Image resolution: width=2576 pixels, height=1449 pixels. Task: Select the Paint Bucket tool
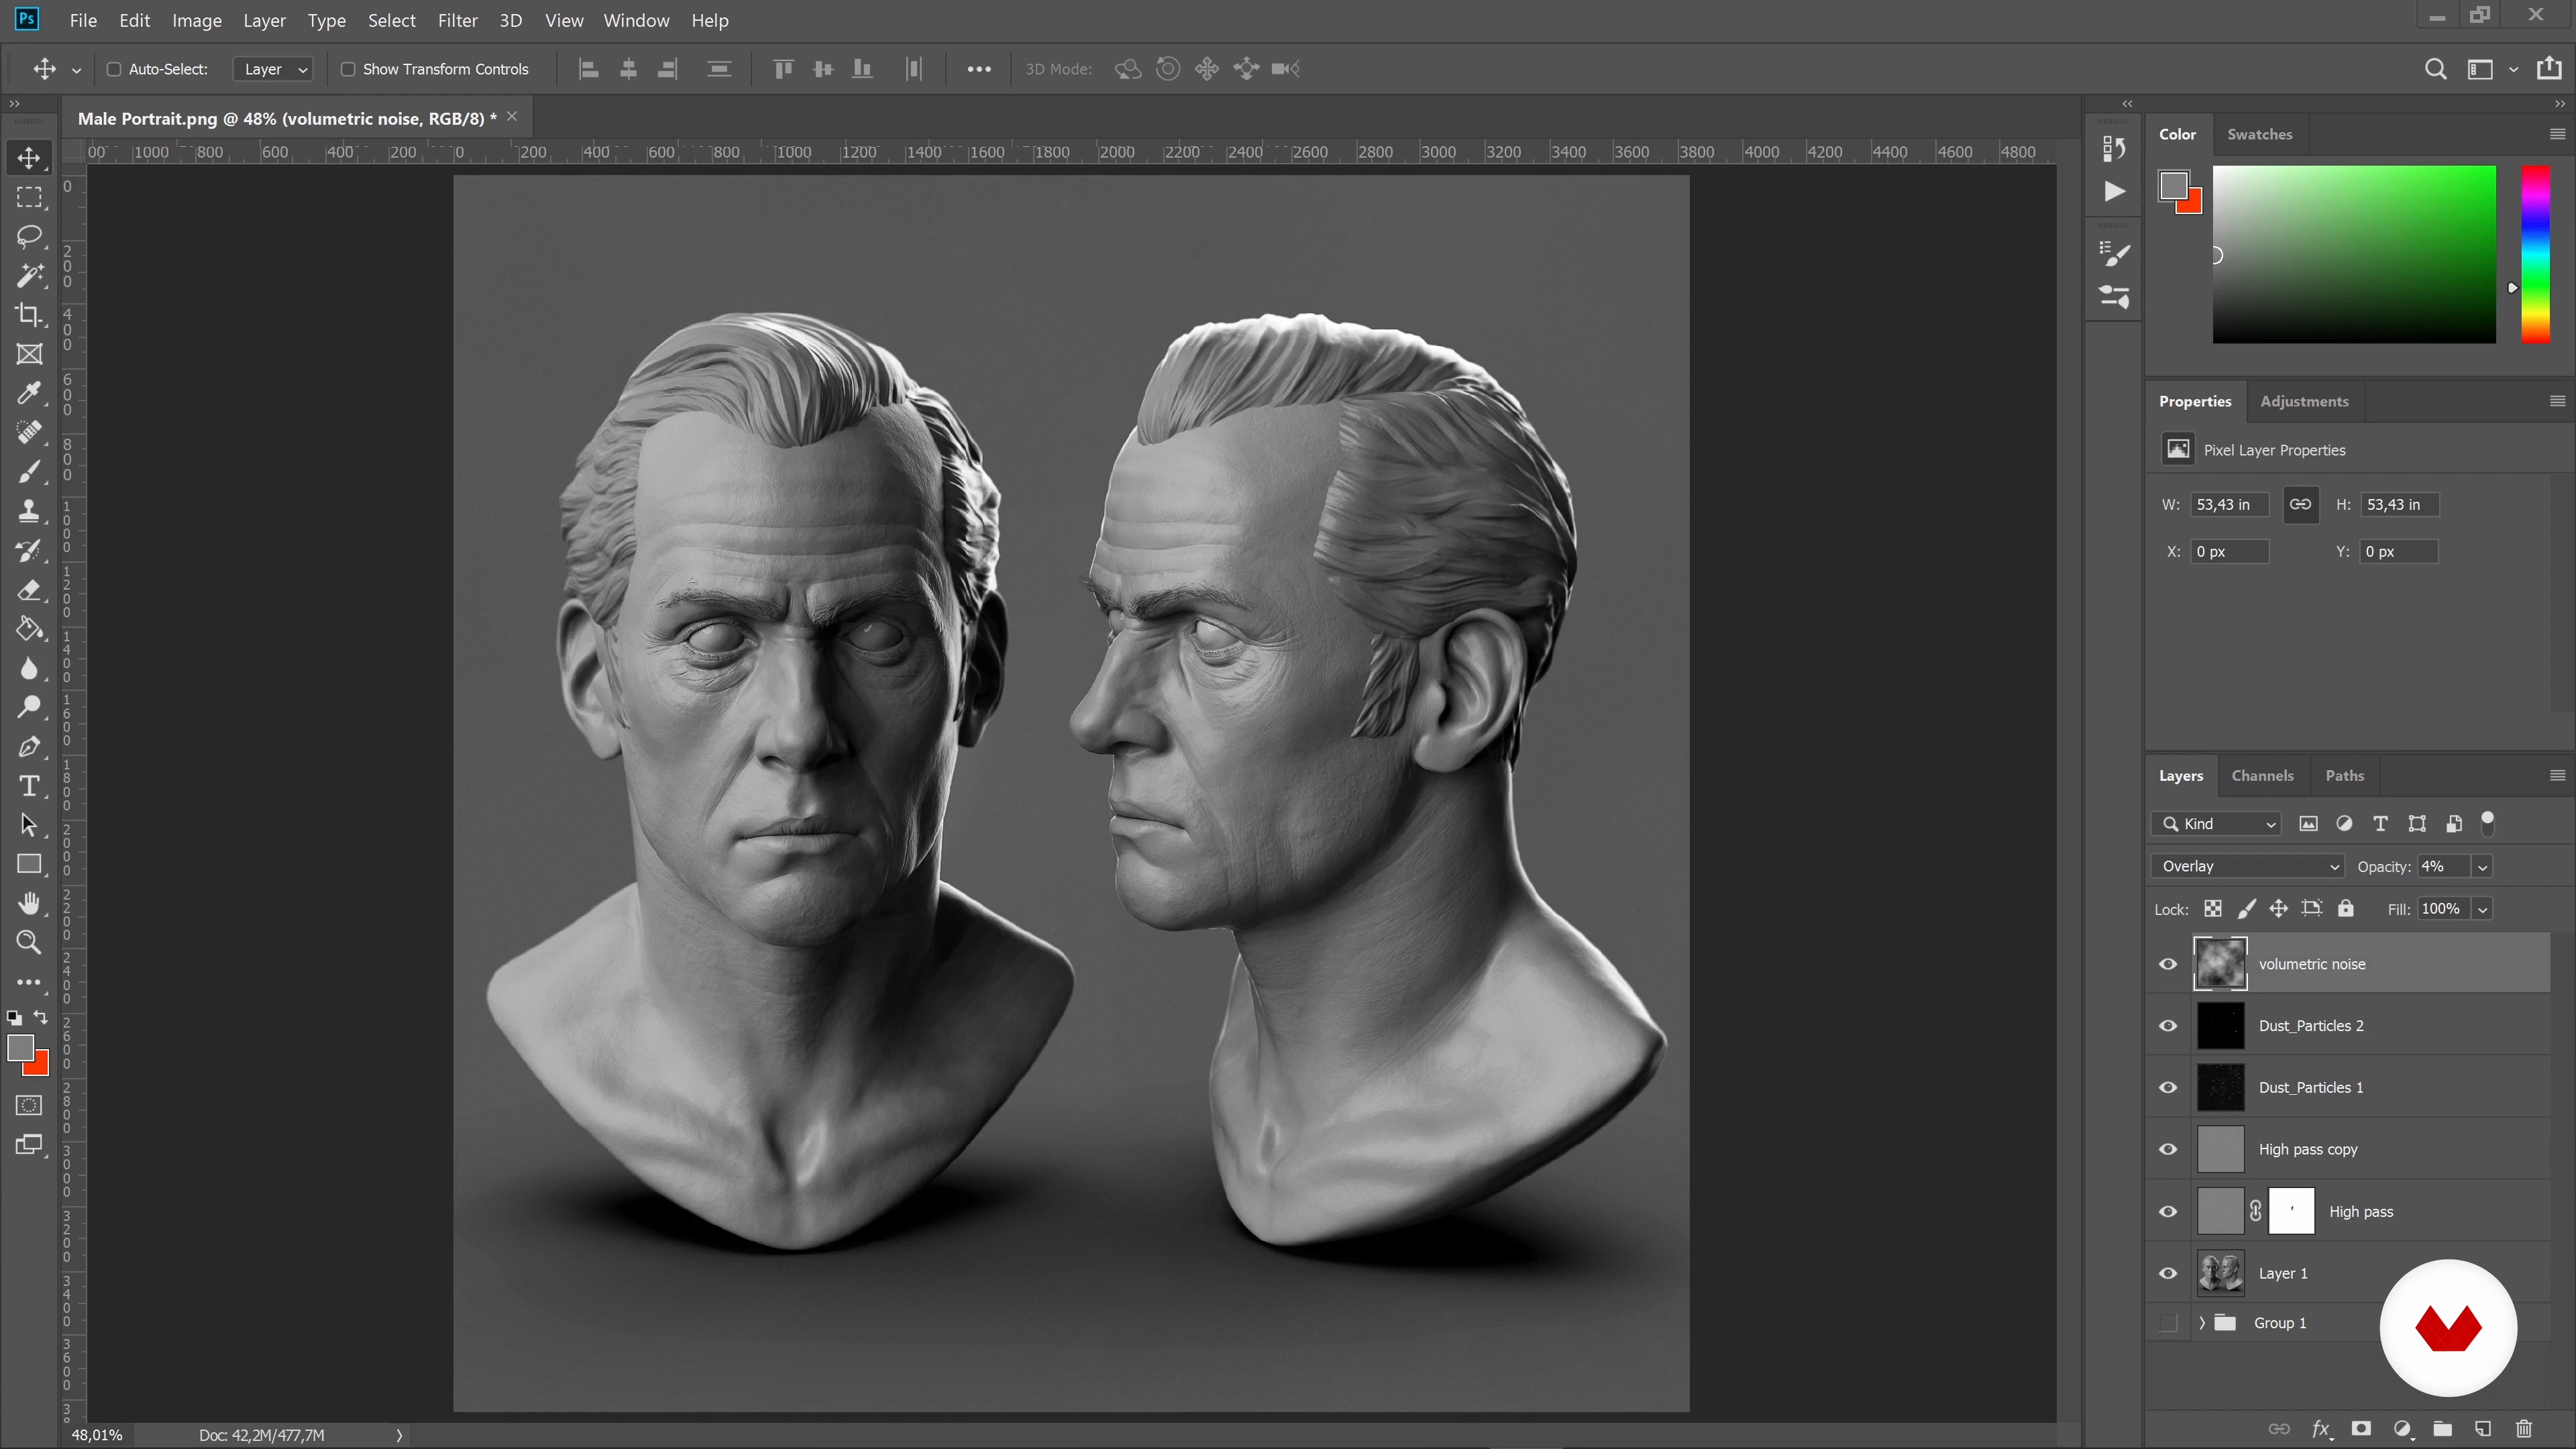click(x=29, y=629)
